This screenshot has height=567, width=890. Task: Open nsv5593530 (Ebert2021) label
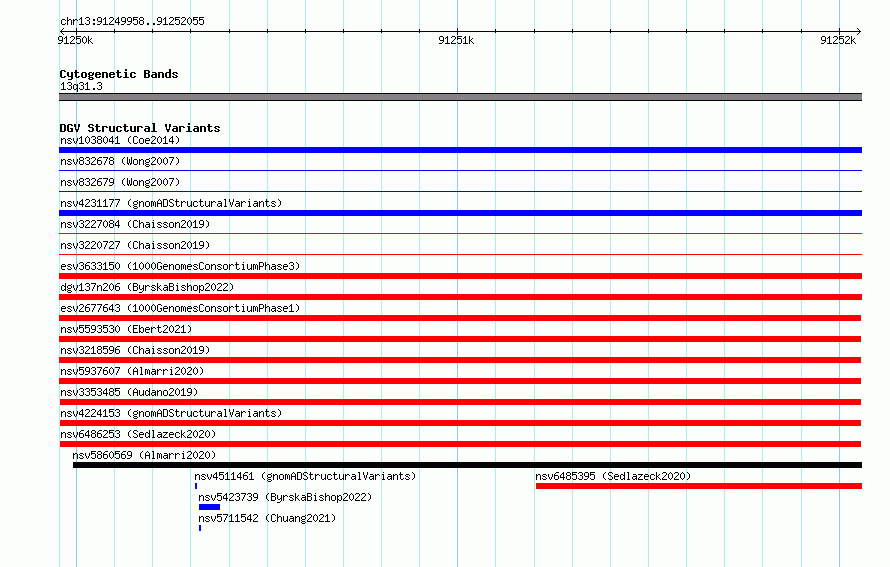point(126,329)
